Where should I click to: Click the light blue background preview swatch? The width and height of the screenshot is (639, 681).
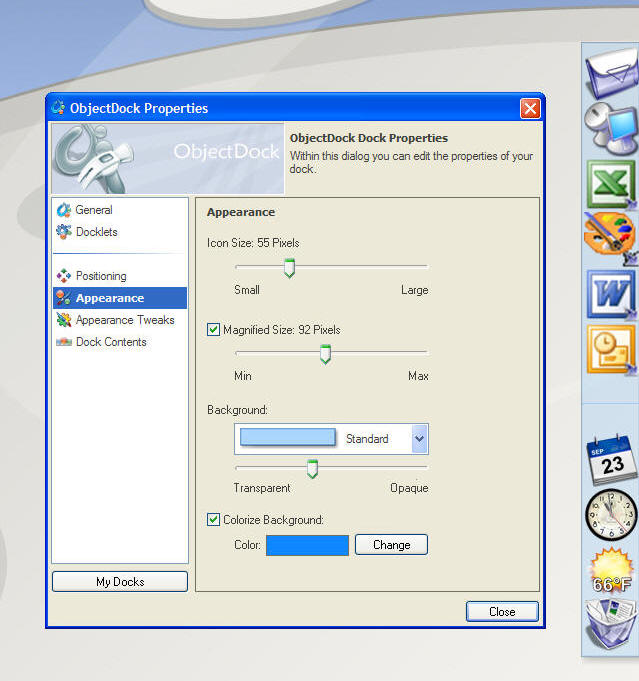(288, 437)
